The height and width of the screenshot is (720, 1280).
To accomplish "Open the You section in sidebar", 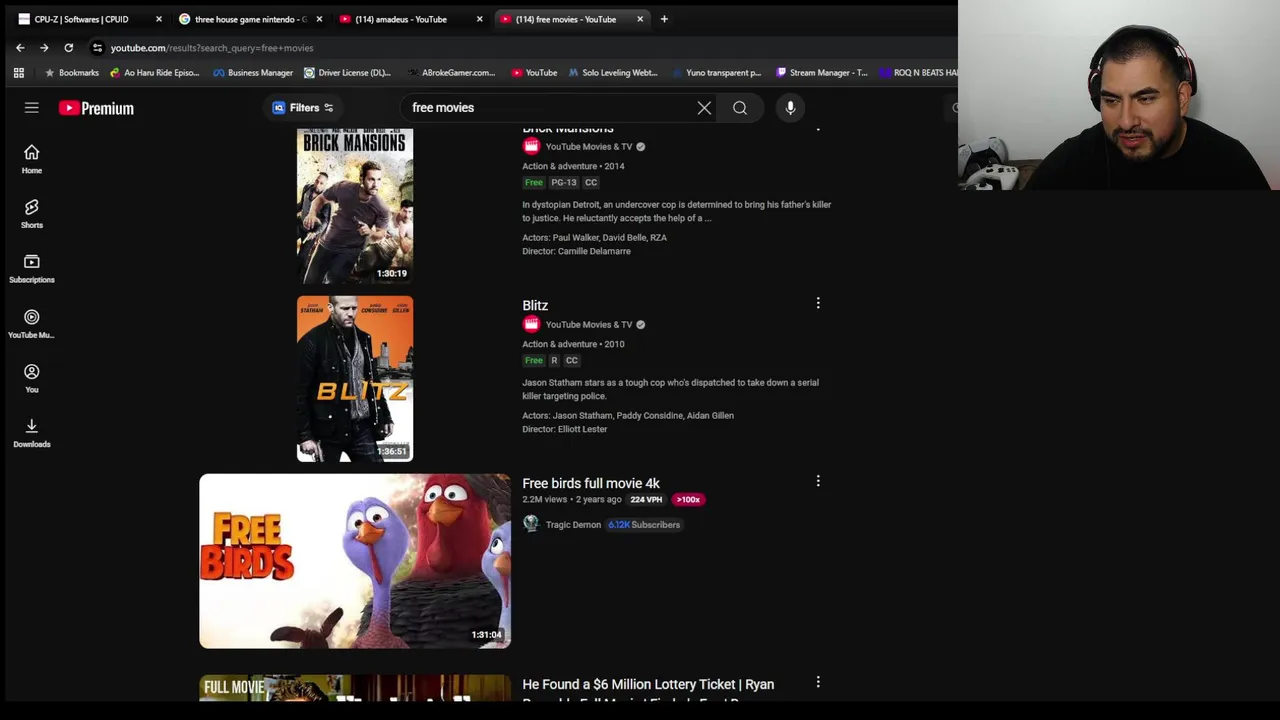I will point(31,378).
